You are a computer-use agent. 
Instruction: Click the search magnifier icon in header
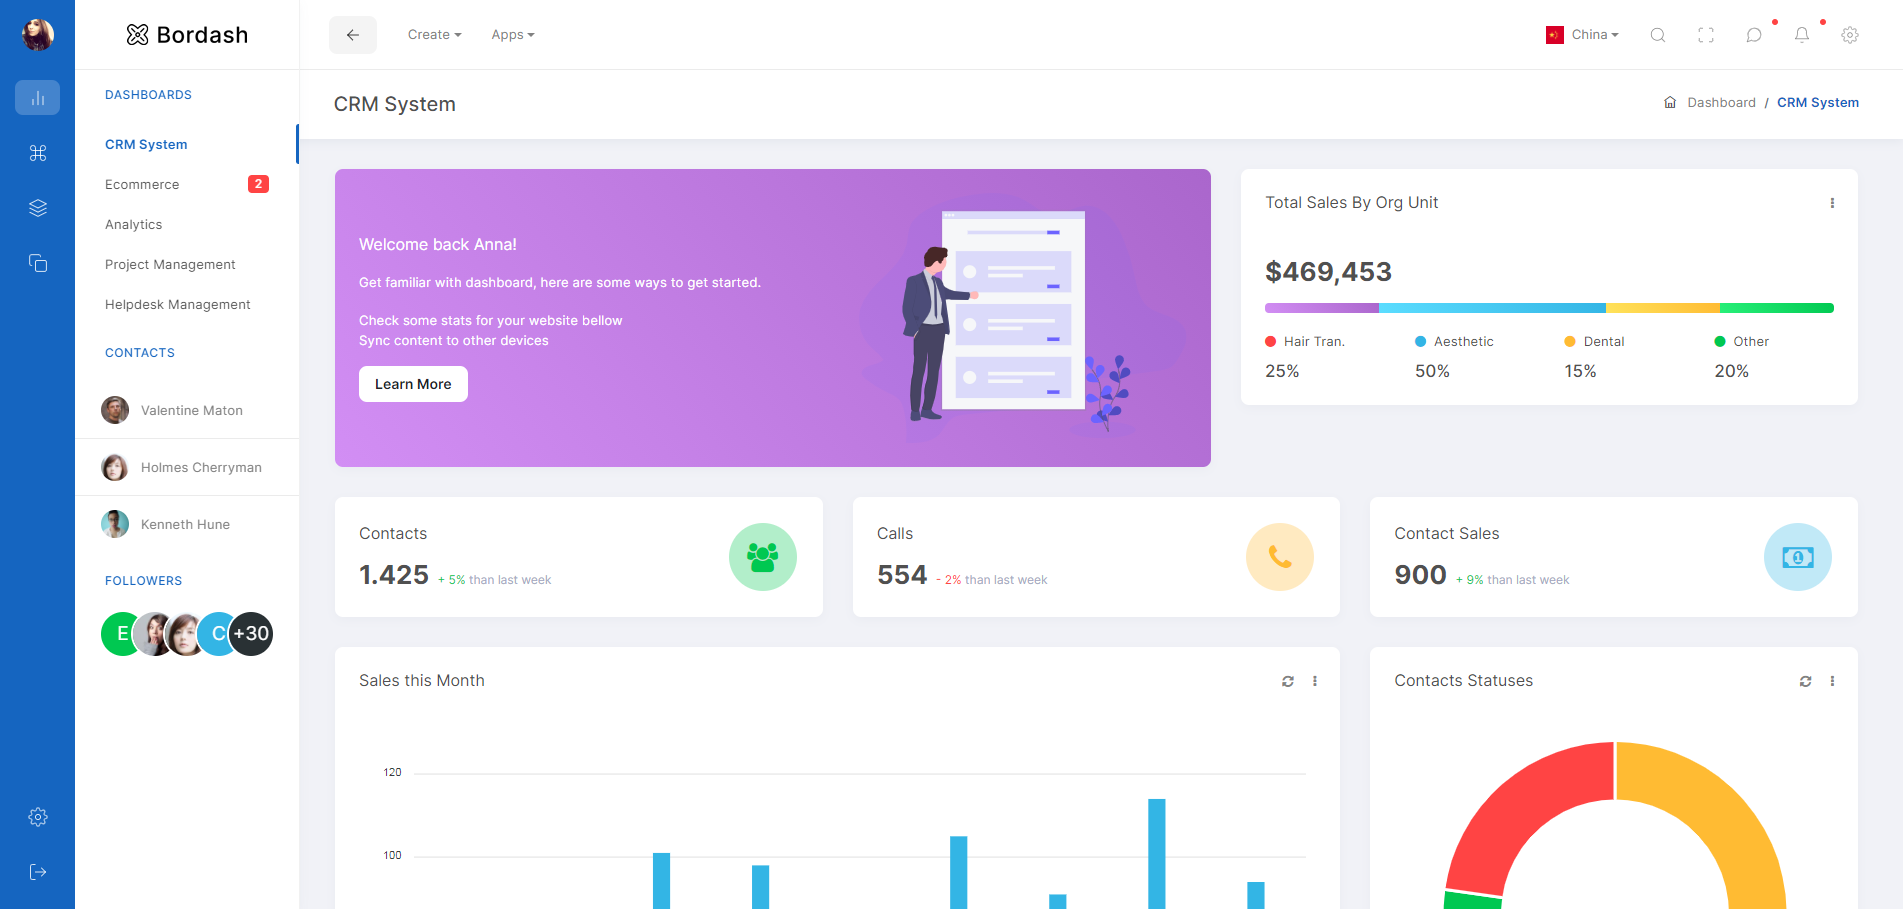point(1657,35)
